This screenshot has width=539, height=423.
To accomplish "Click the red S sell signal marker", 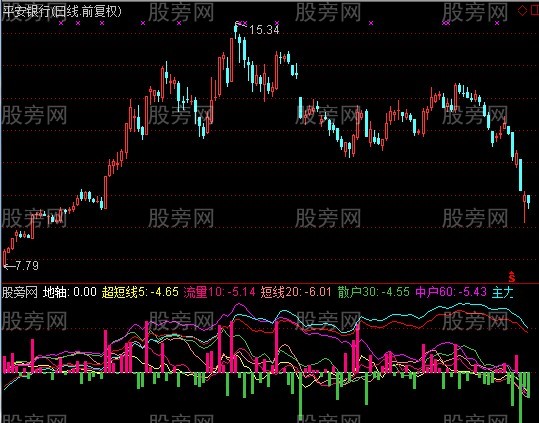I will (512, 276).
